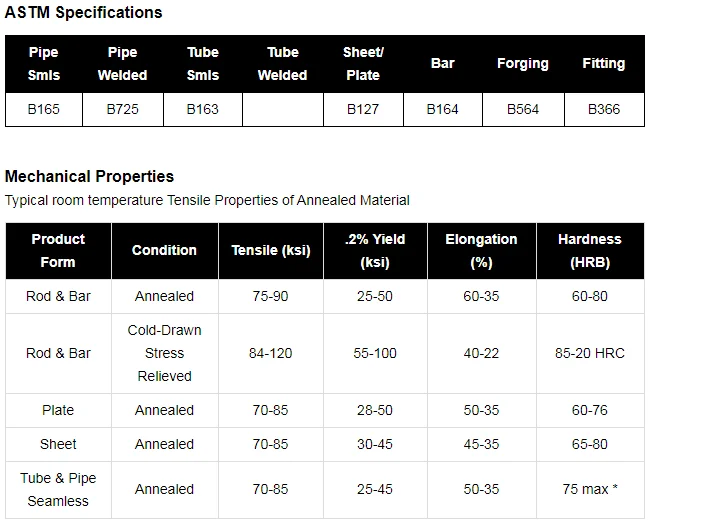Screen dimensions: 708x528
Task: Click the ASTM Specifications heading
Action: [84, 13]
